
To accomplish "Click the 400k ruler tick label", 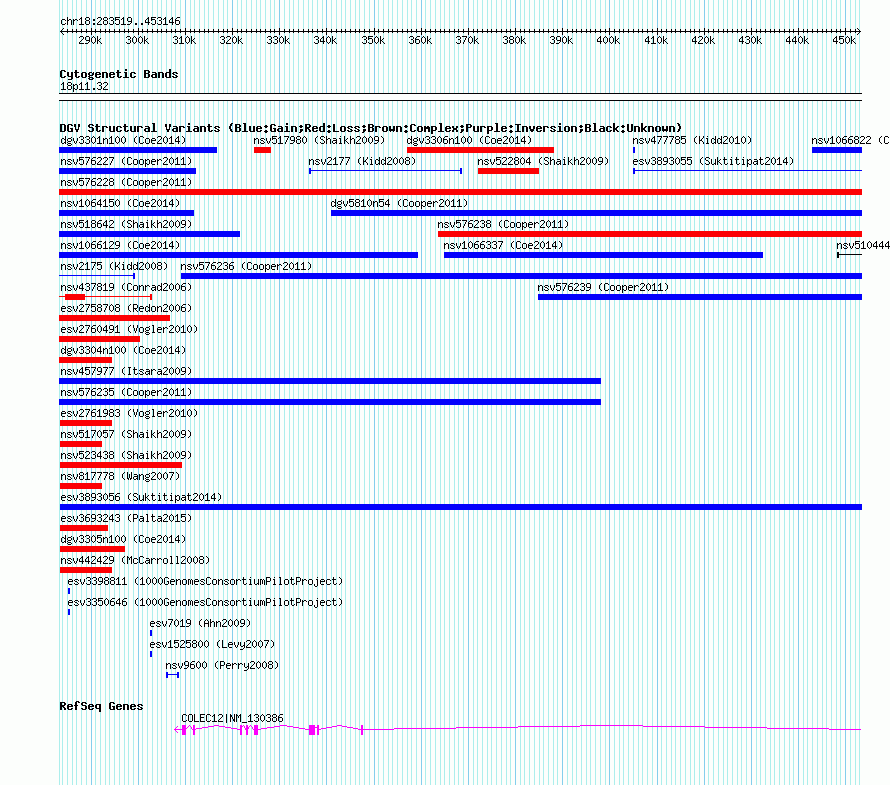I will [608, 40].
